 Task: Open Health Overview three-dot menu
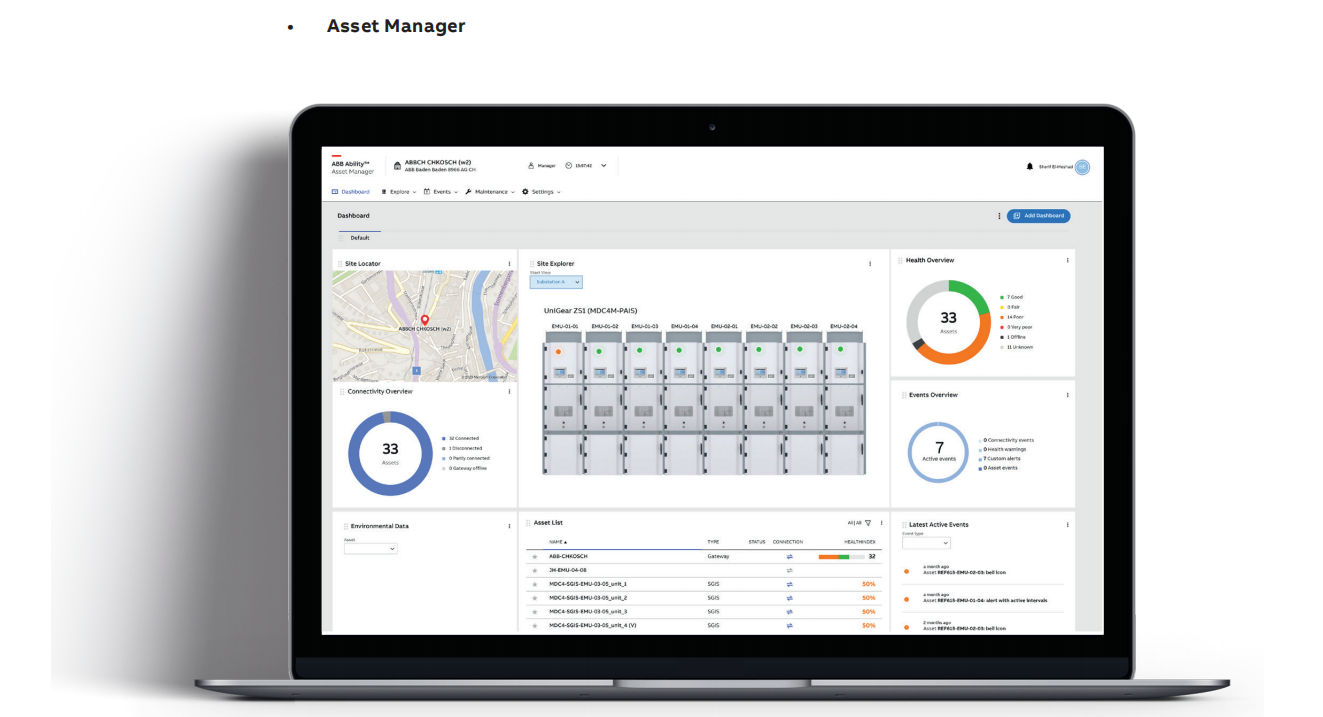click(1067, 260)
